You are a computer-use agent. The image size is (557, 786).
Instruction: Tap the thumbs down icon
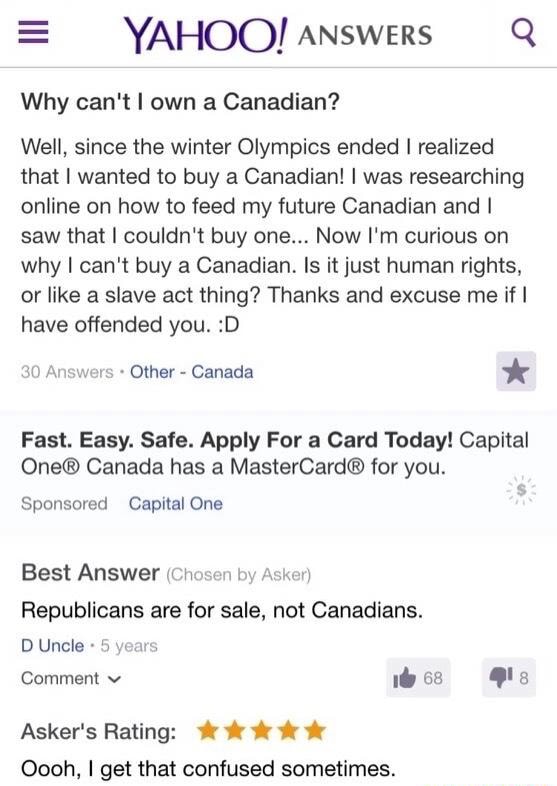[501, 678]
